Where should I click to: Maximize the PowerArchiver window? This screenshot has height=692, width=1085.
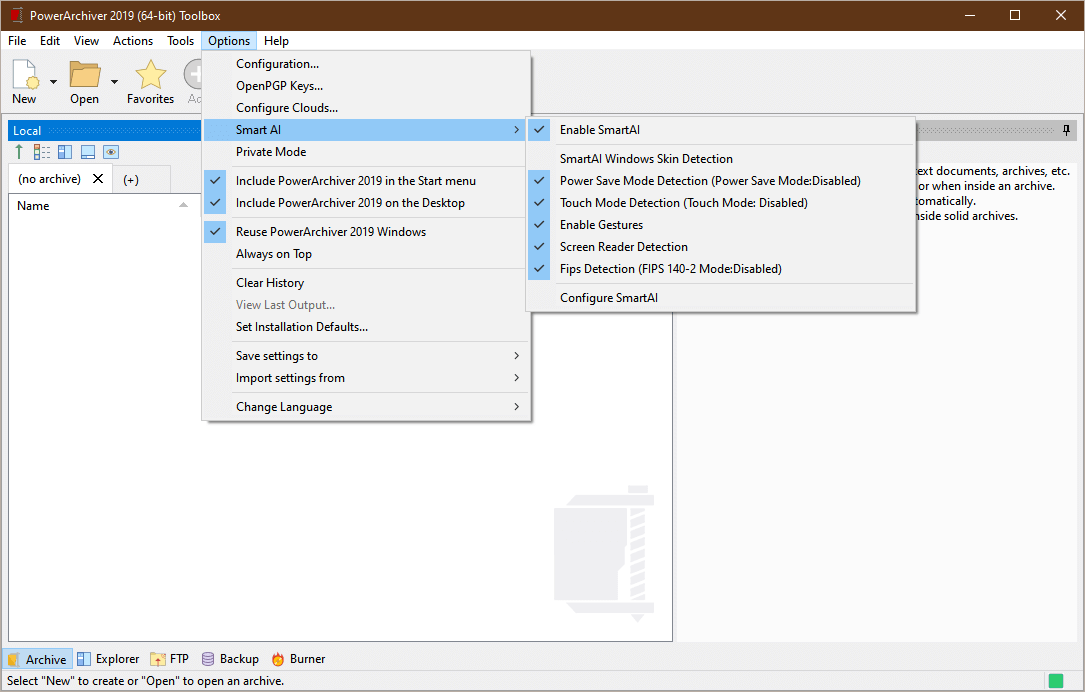click(1015, 15)
